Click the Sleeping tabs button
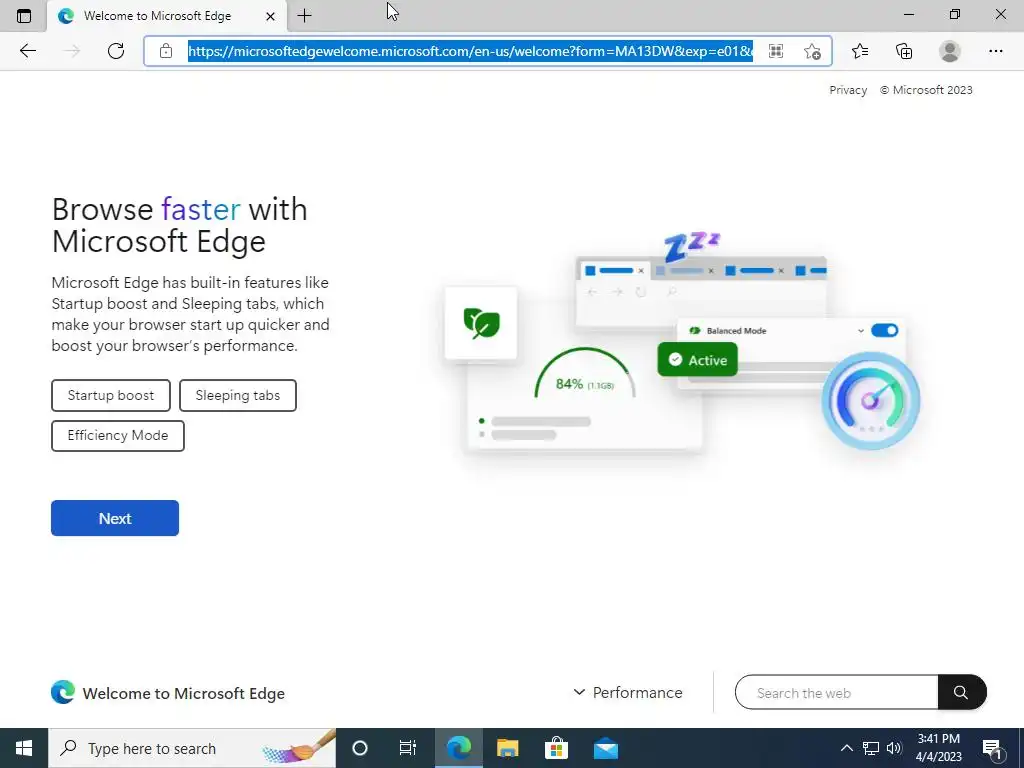Viewport: 1024px width, 768px height. [x=238, y=395]
